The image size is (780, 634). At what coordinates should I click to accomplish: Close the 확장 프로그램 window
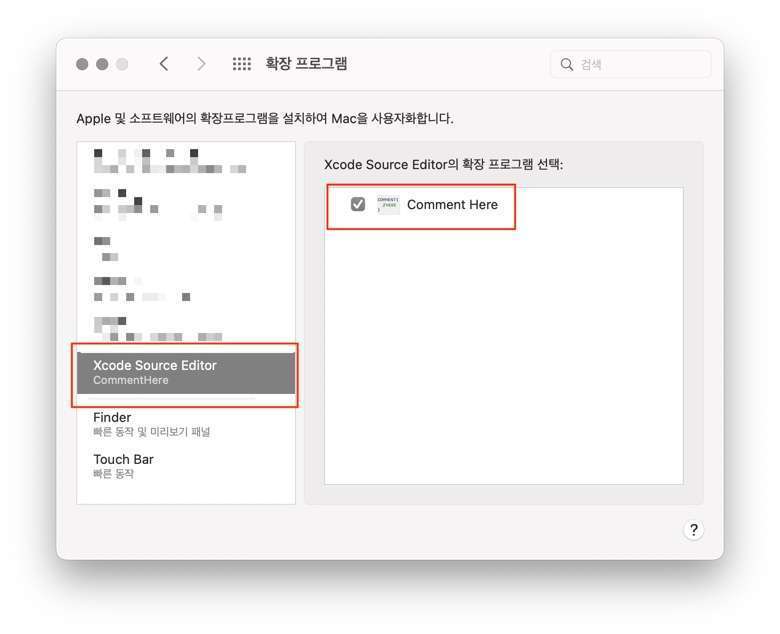tap(83, 64)
